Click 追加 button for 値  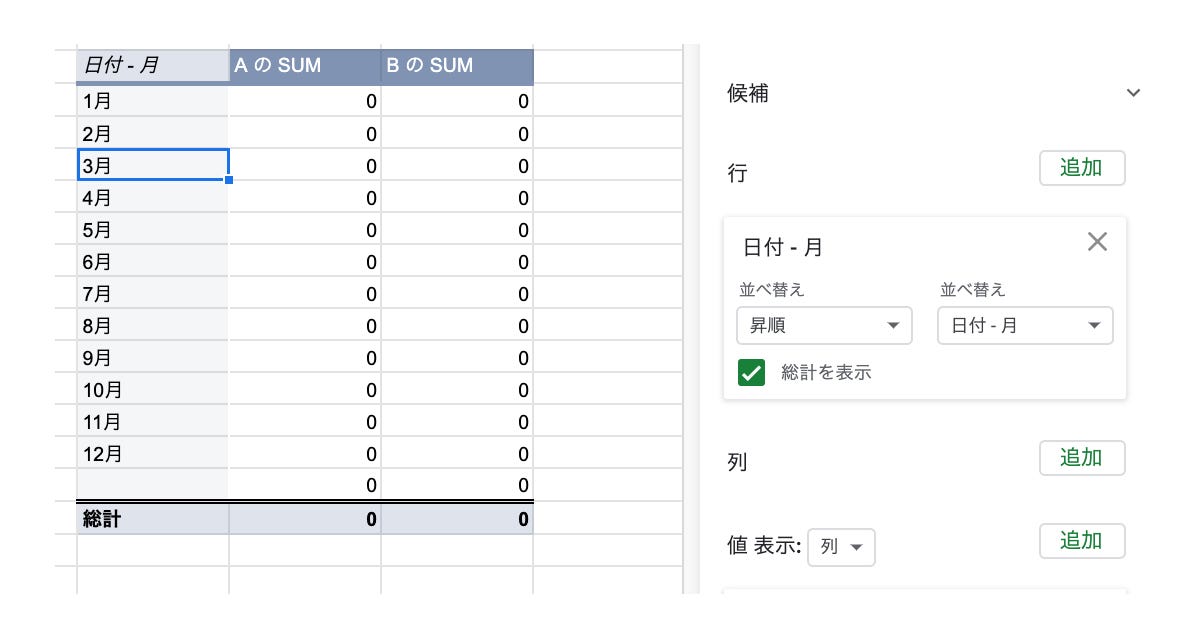tap(1082, 541)
